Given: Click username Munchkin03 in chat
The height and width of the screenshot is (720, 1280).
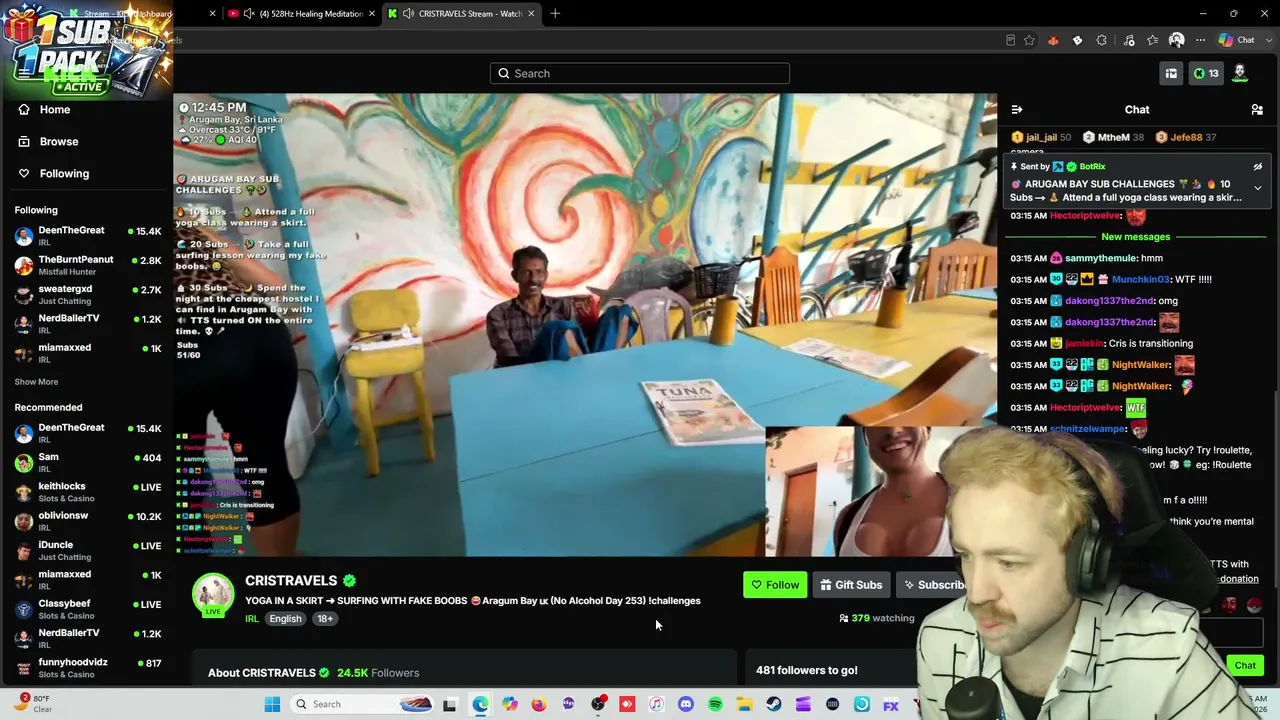Looking at the screenshot, I should 1141,280.
